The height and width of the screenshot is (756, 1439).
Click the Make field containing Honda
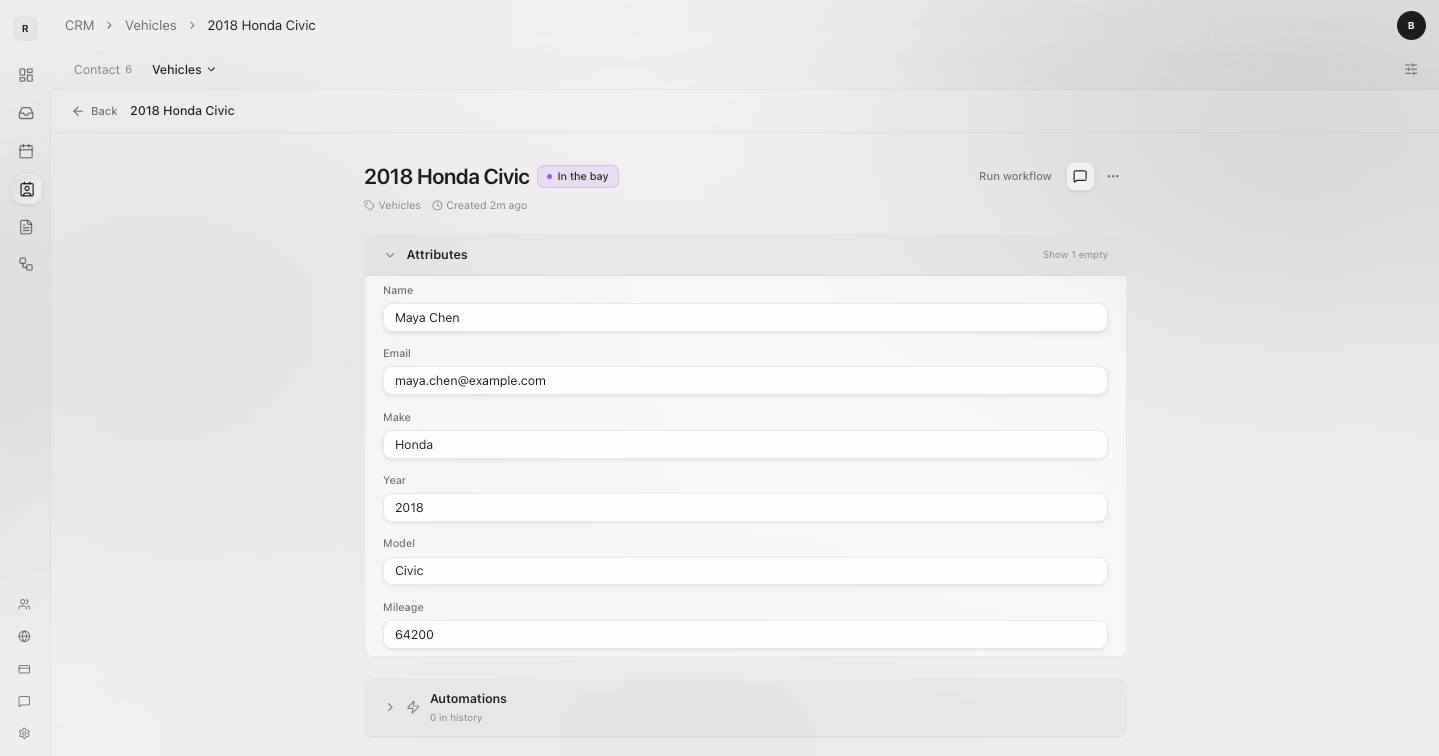pos(745,444)
